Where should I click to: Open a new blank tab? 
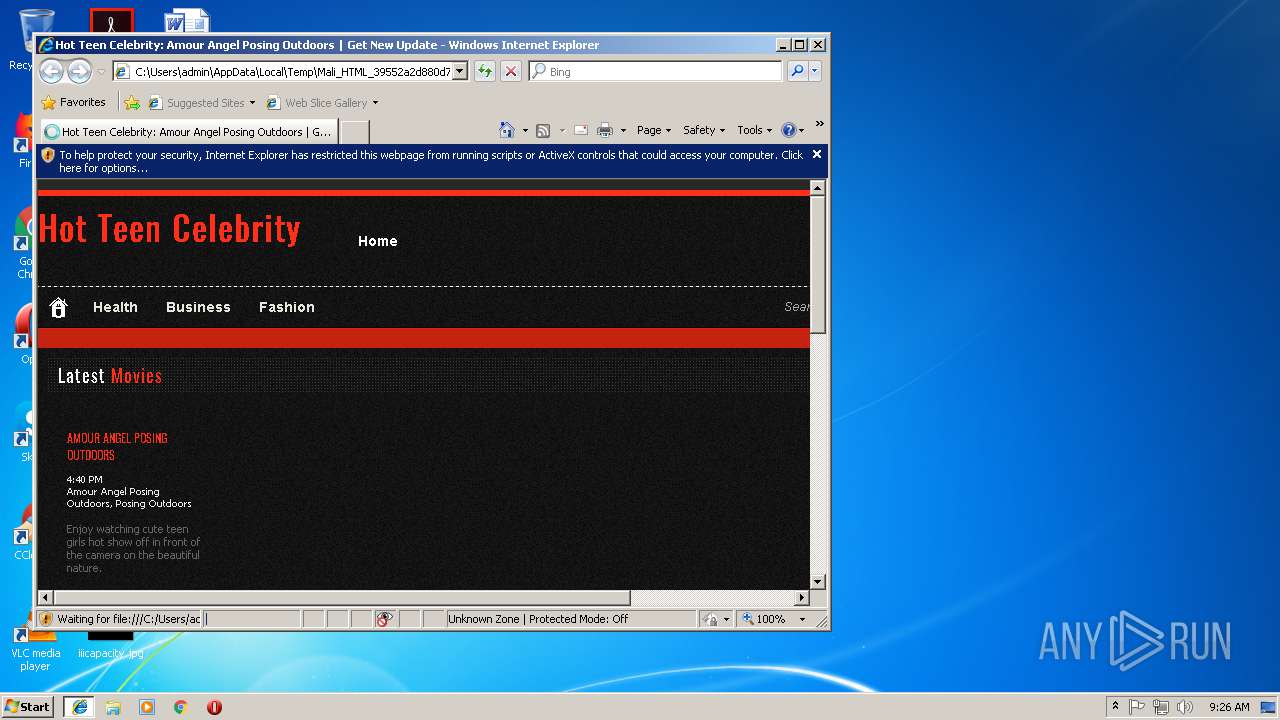(355, 132)
